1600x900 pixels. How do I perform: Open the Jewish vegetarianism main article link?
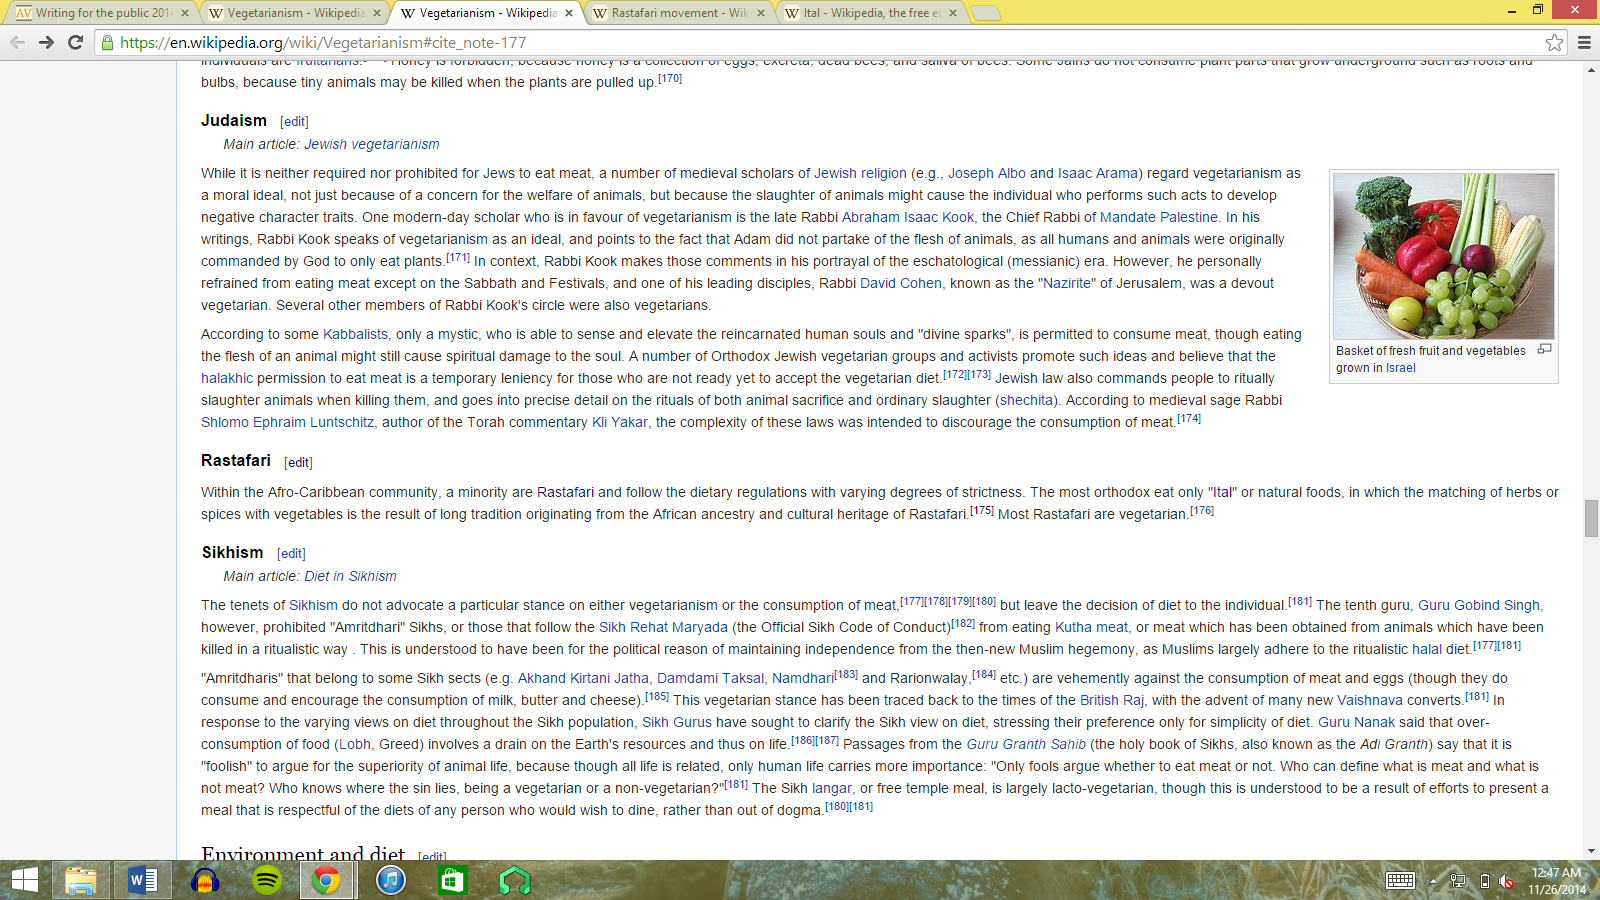pyautogui.click(x=371, y=144)
